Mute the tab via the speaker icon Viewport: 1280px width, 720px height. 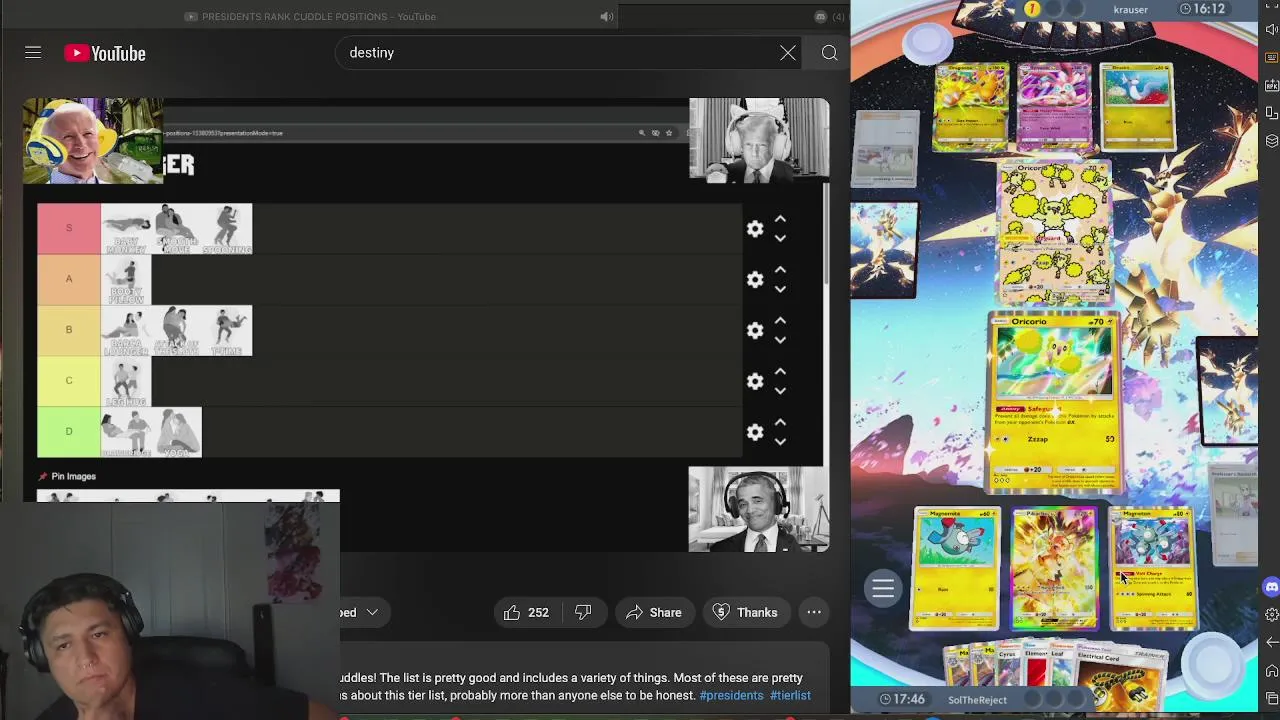pyautogui.click(x=606, y=16)
